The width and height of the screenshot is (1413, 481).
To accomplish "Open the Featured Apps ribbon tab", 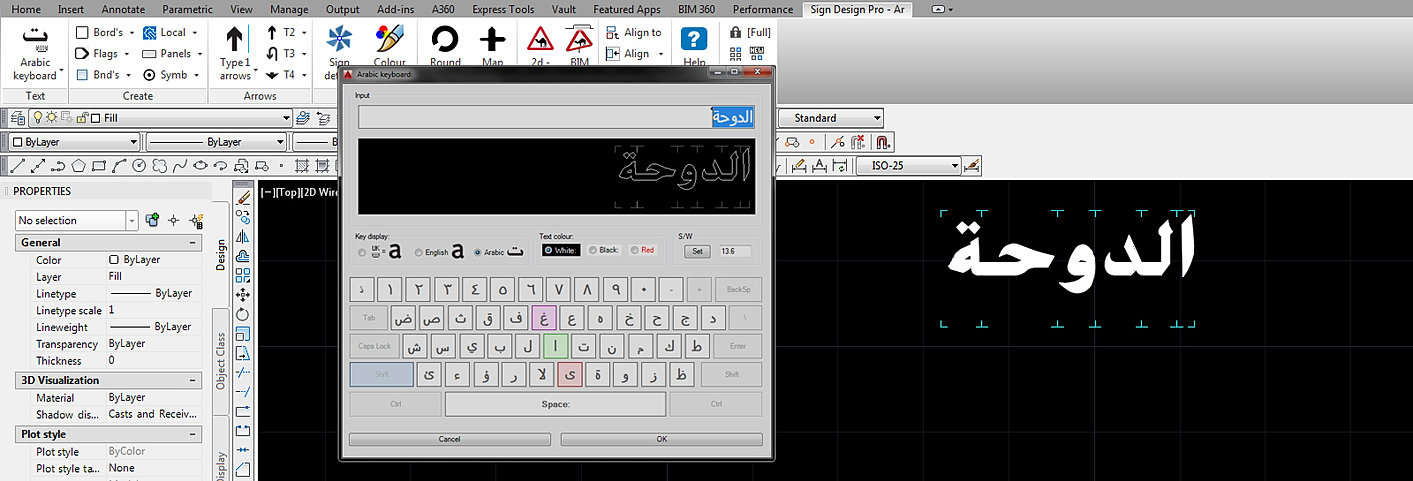I will pos(627,9).
